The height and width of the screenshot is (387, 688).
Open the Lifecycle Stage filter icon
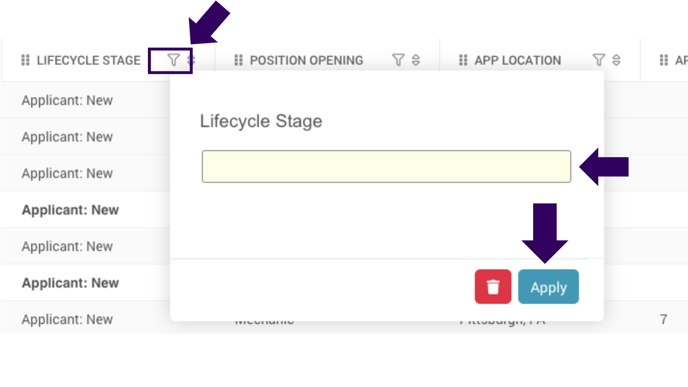(x=173, y=60)
